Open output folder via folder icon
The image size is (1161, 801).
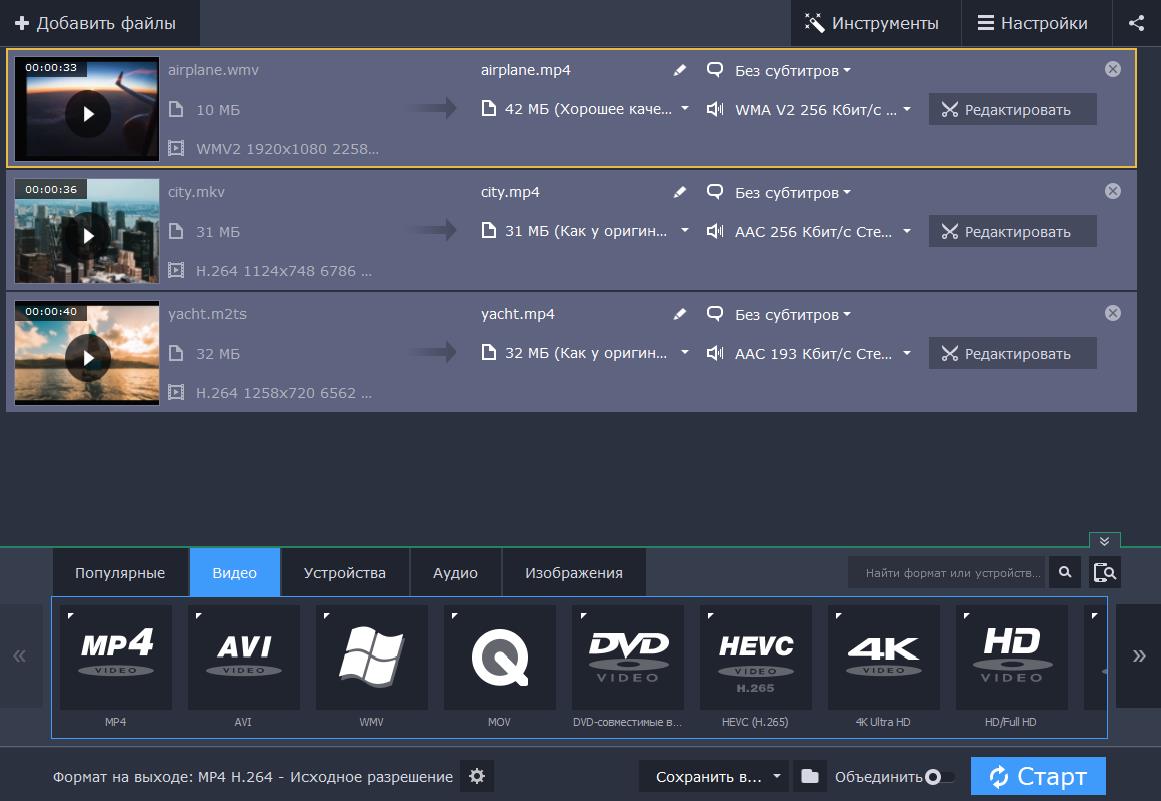click(x=810, y=776)
